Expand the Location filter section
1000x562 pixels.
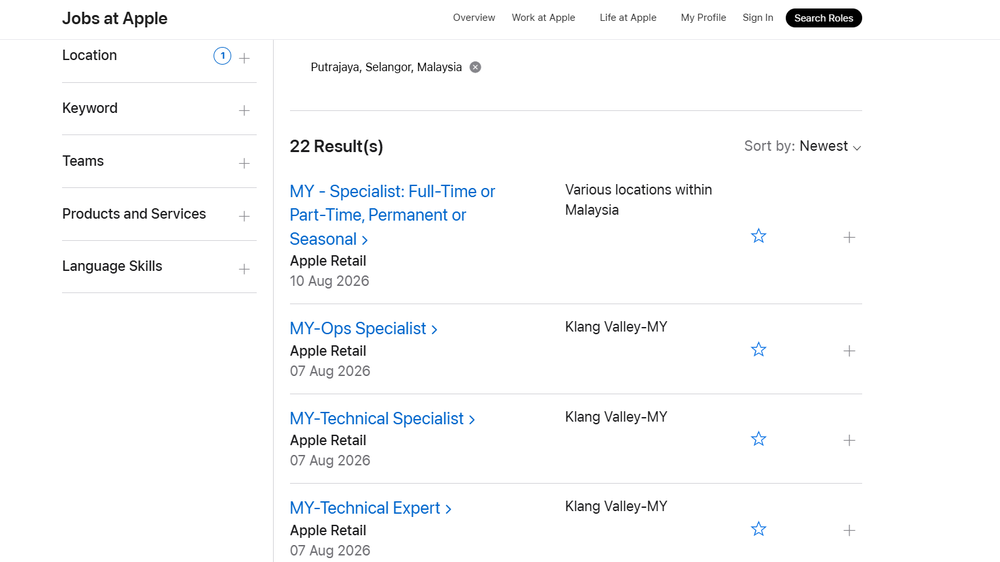point(244,58)
